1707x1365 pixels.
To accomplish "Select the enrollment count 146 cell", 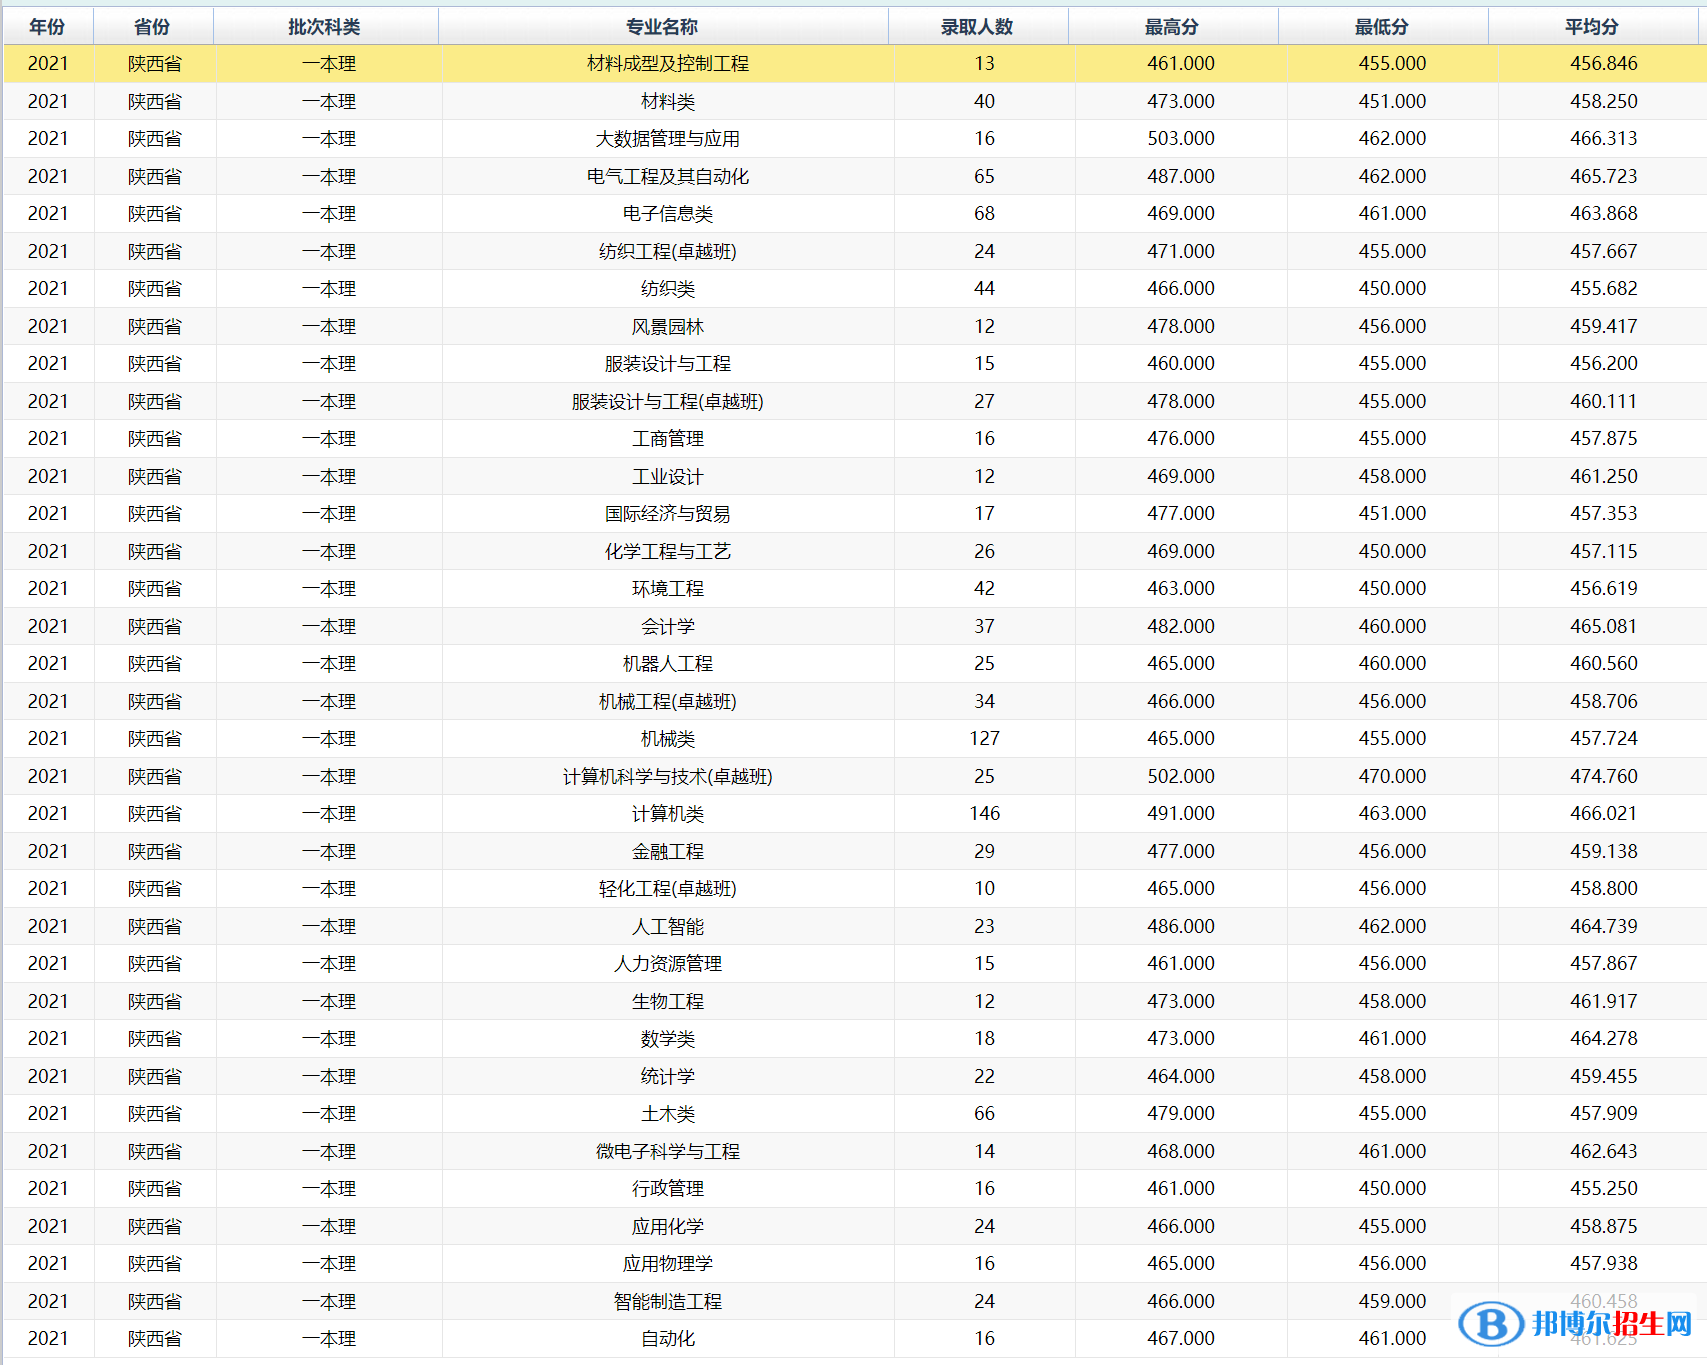I will [985, 814].
